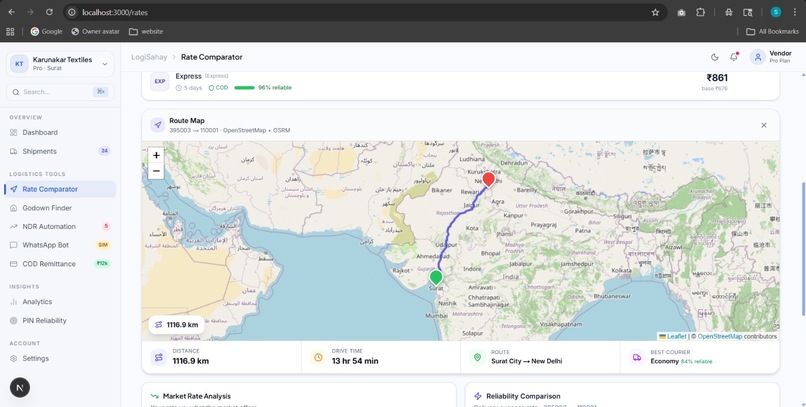806x407 pixels.
Task: Open the Owner avatar bookmark
Action: point(95,31)
